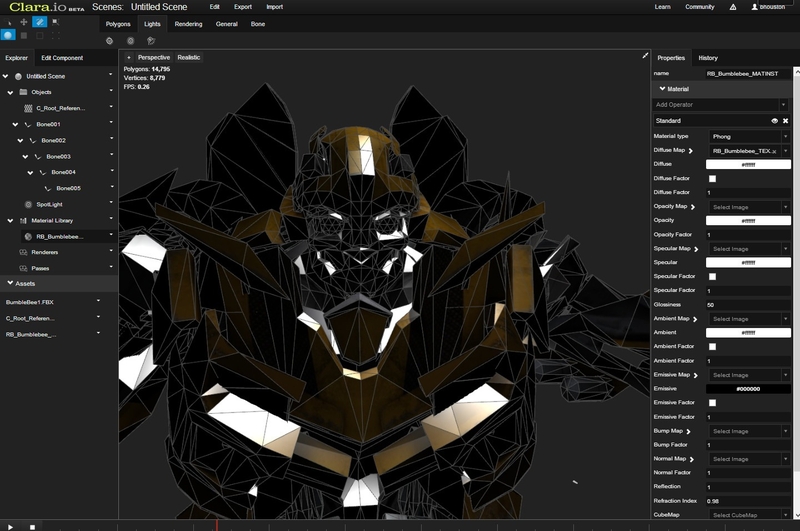Open the History tab

(707, 58)
